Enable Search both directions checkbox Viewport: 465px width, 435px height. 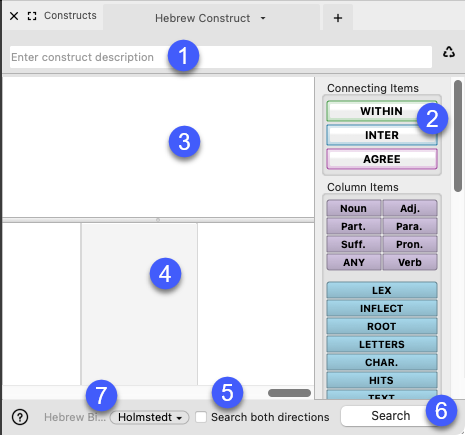[x=201, y=417]
